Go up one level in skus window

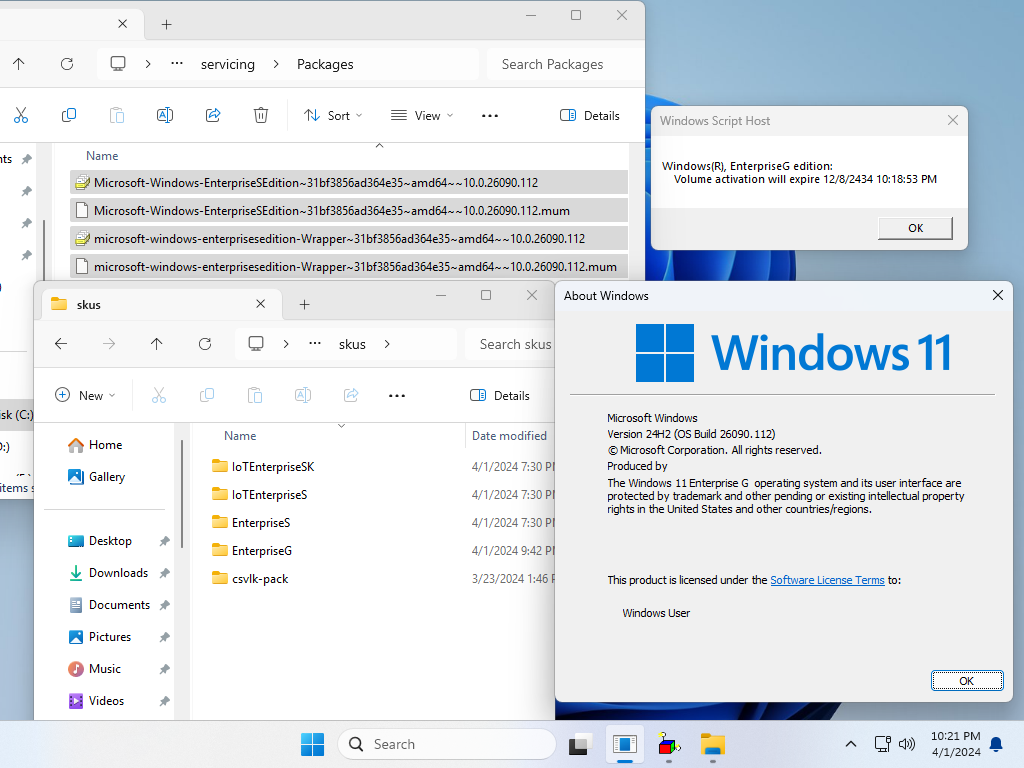pyautogui.click(x=157, y=344)
